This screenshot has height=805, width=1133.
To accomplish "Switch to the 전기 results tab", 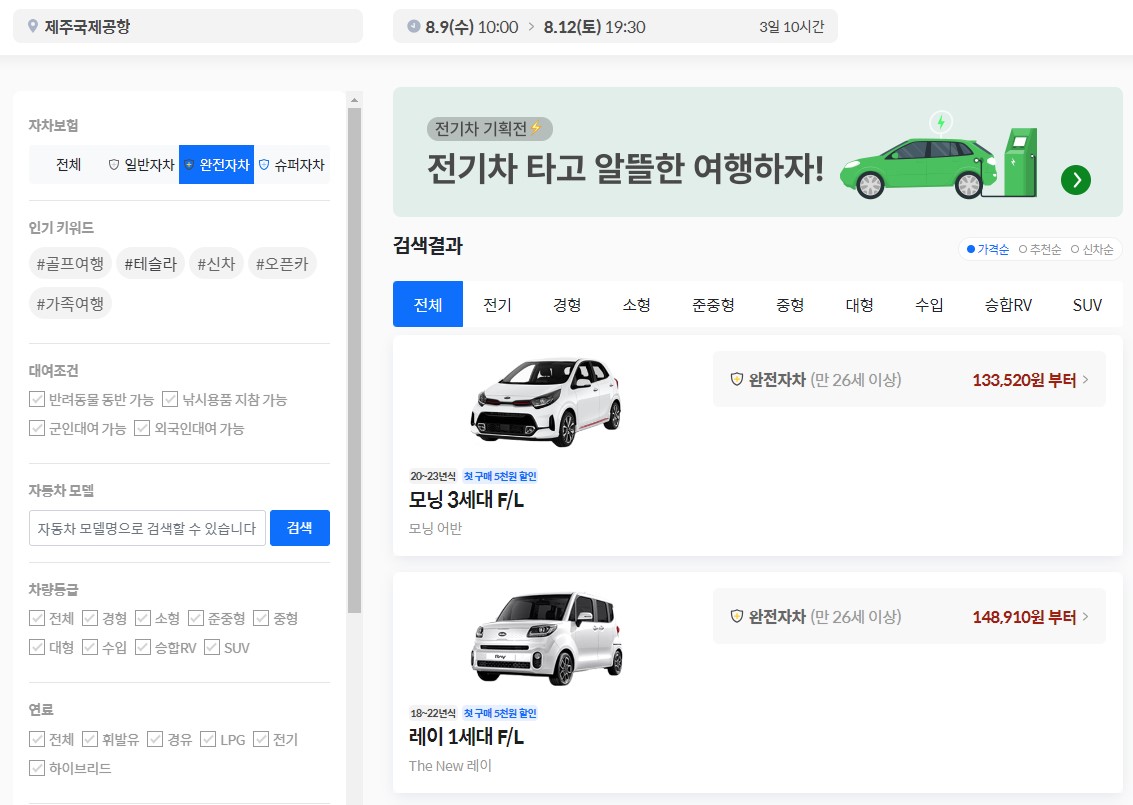I will click(x=497, y=304).
